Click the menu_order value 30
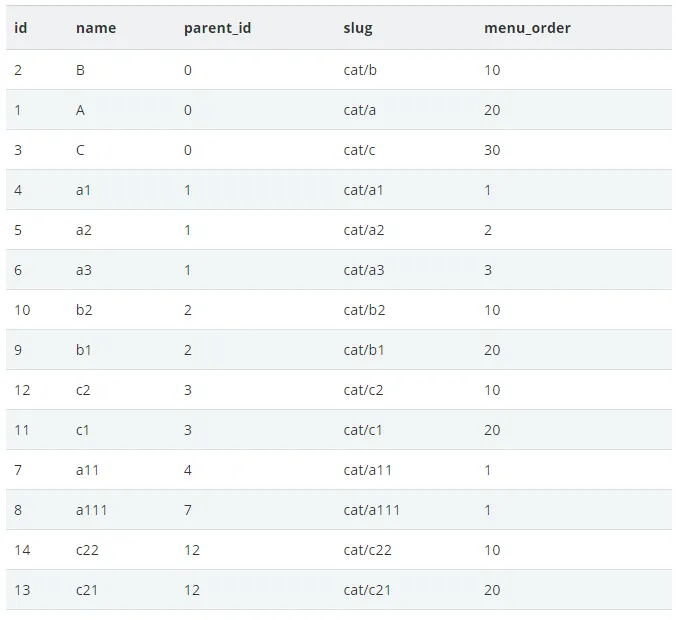 tap(492, 150)
